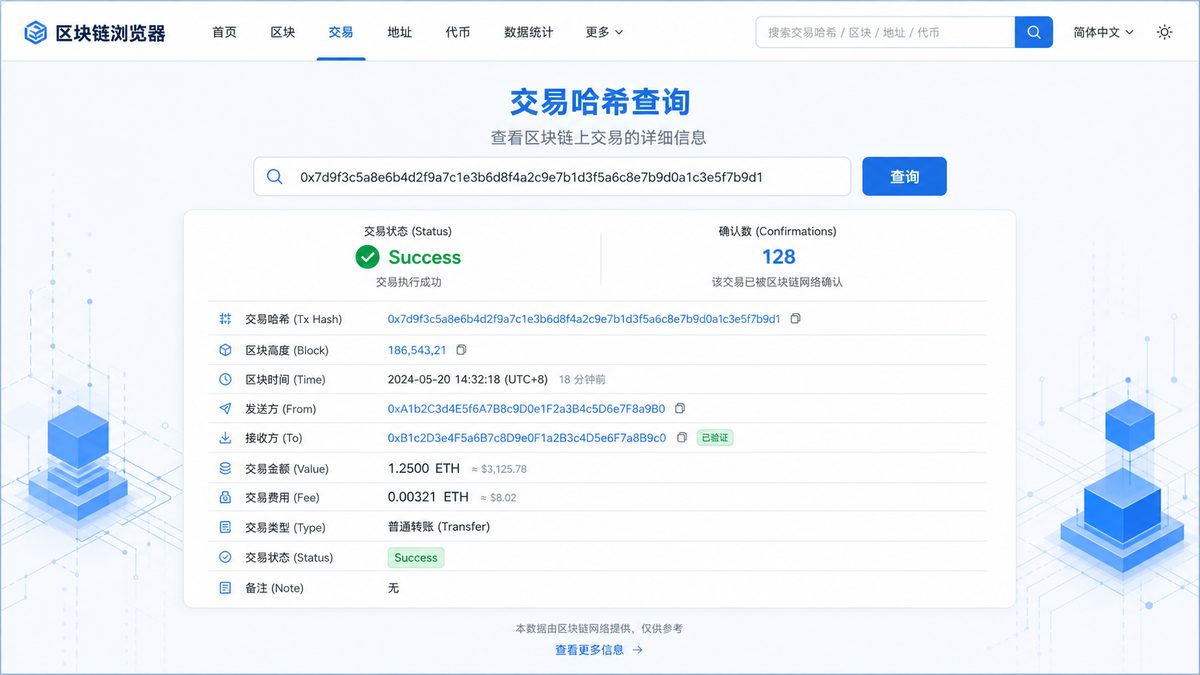The width and height of the screenshot is (1200, 675).
Task: Focus the header search field for 交易哈希
Action: click(885, 32)
